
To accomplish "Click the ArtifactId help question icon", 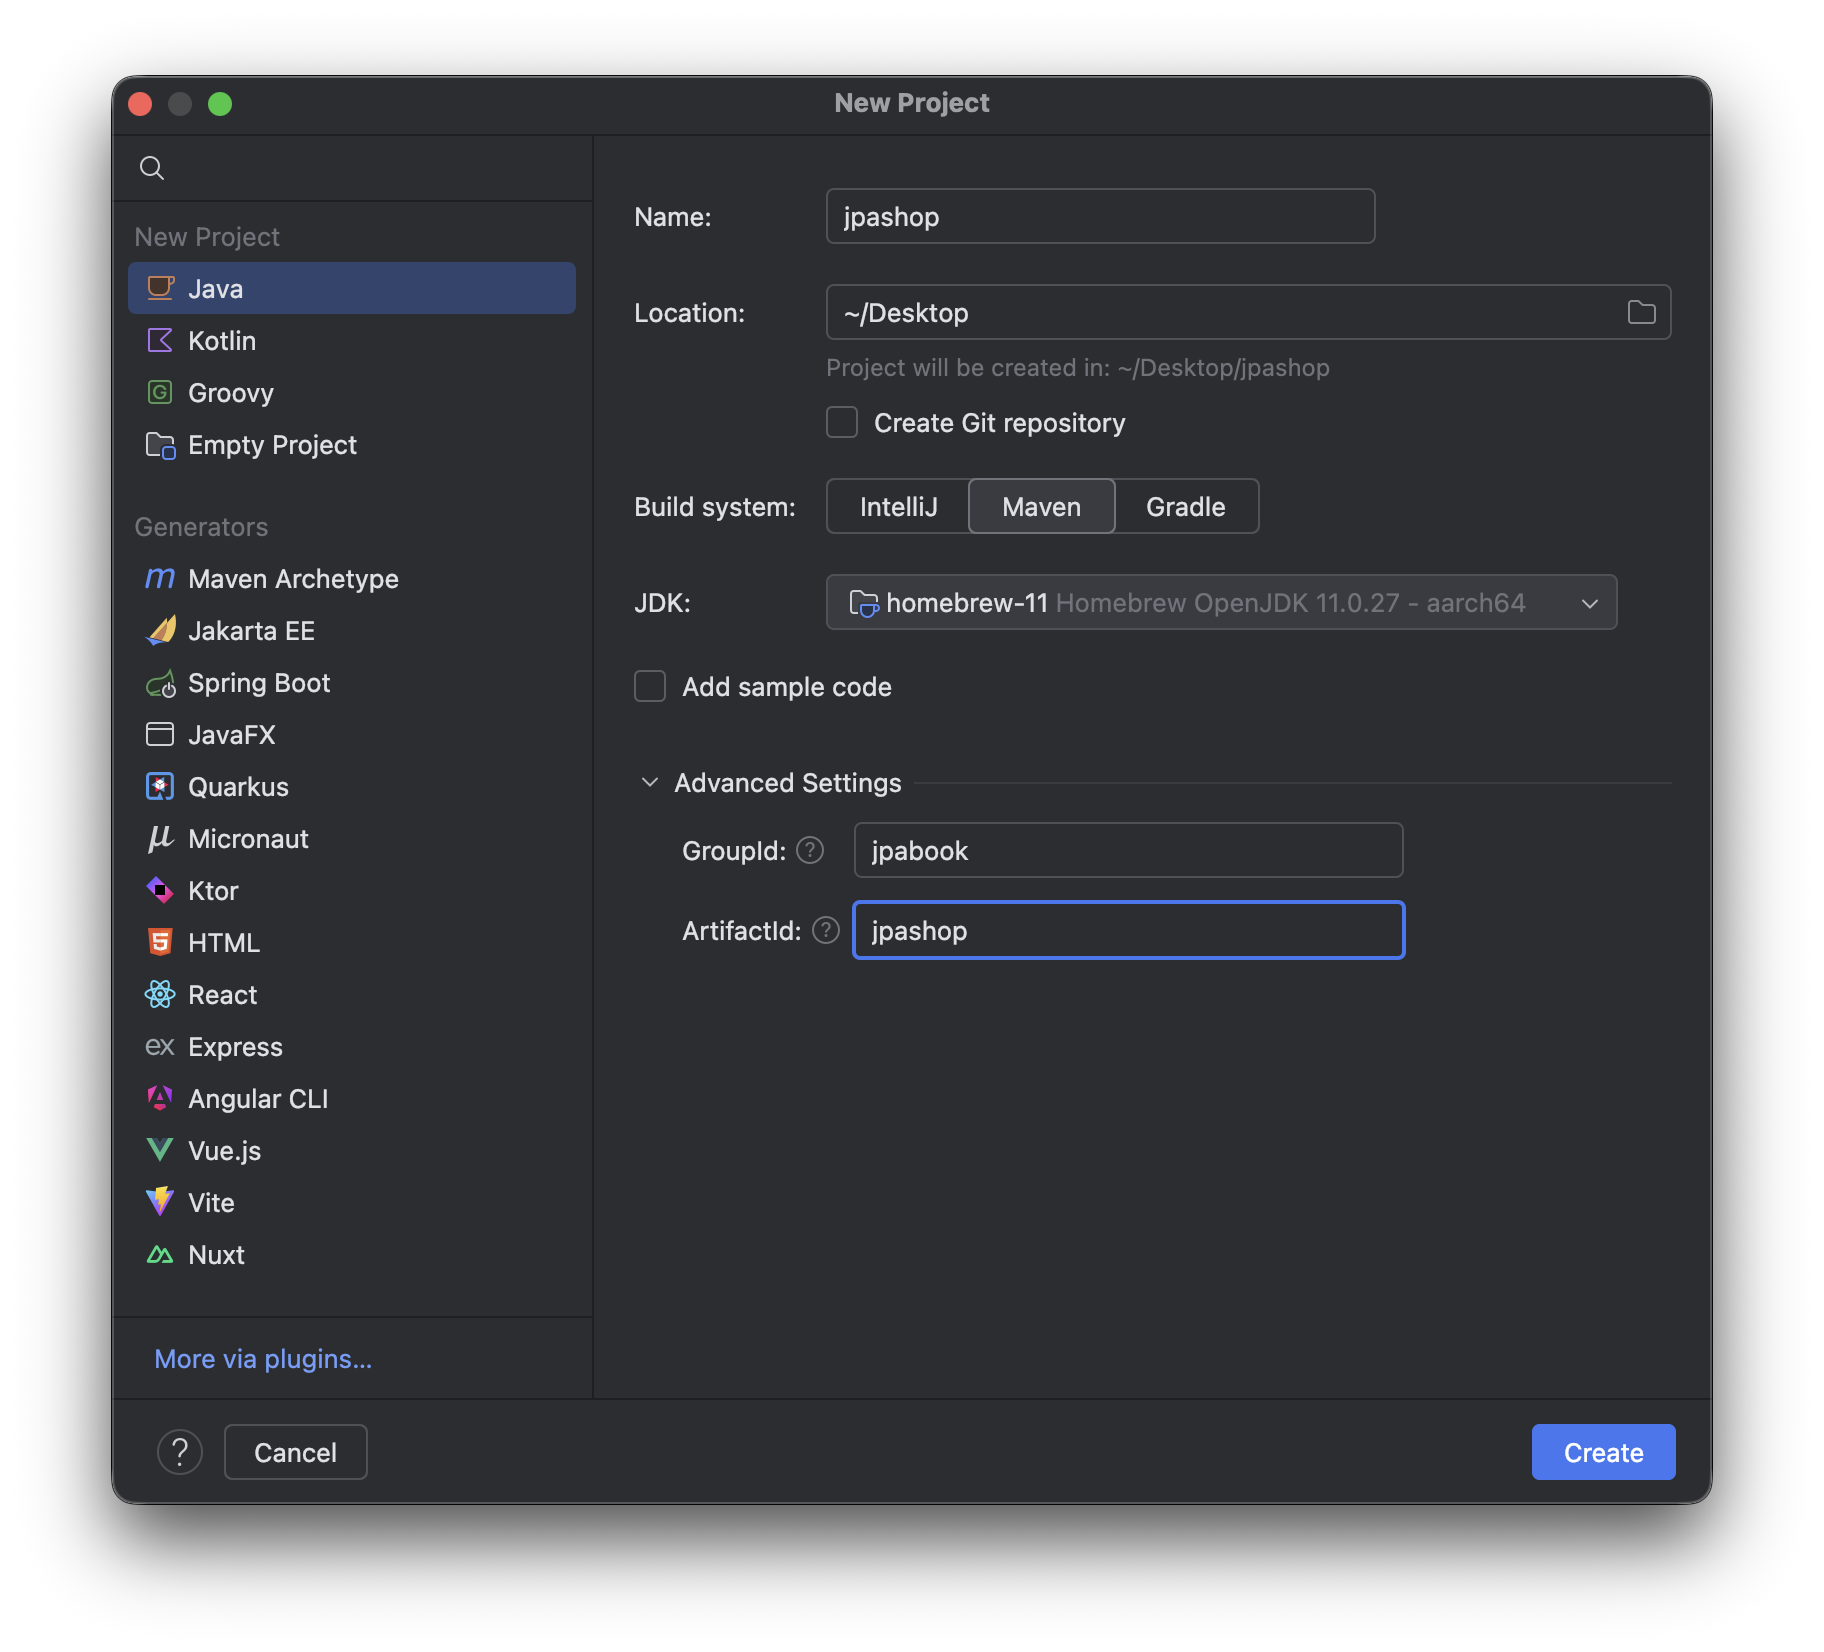I will (x=825, y=931).
